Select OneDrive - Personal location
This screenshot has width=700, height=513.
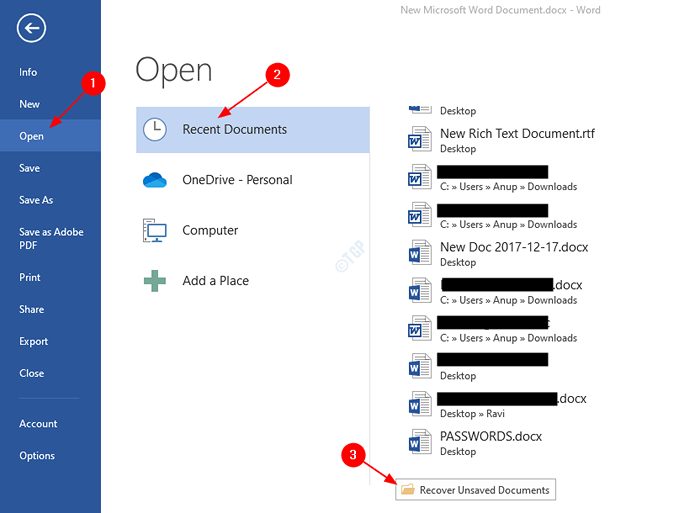253,180
